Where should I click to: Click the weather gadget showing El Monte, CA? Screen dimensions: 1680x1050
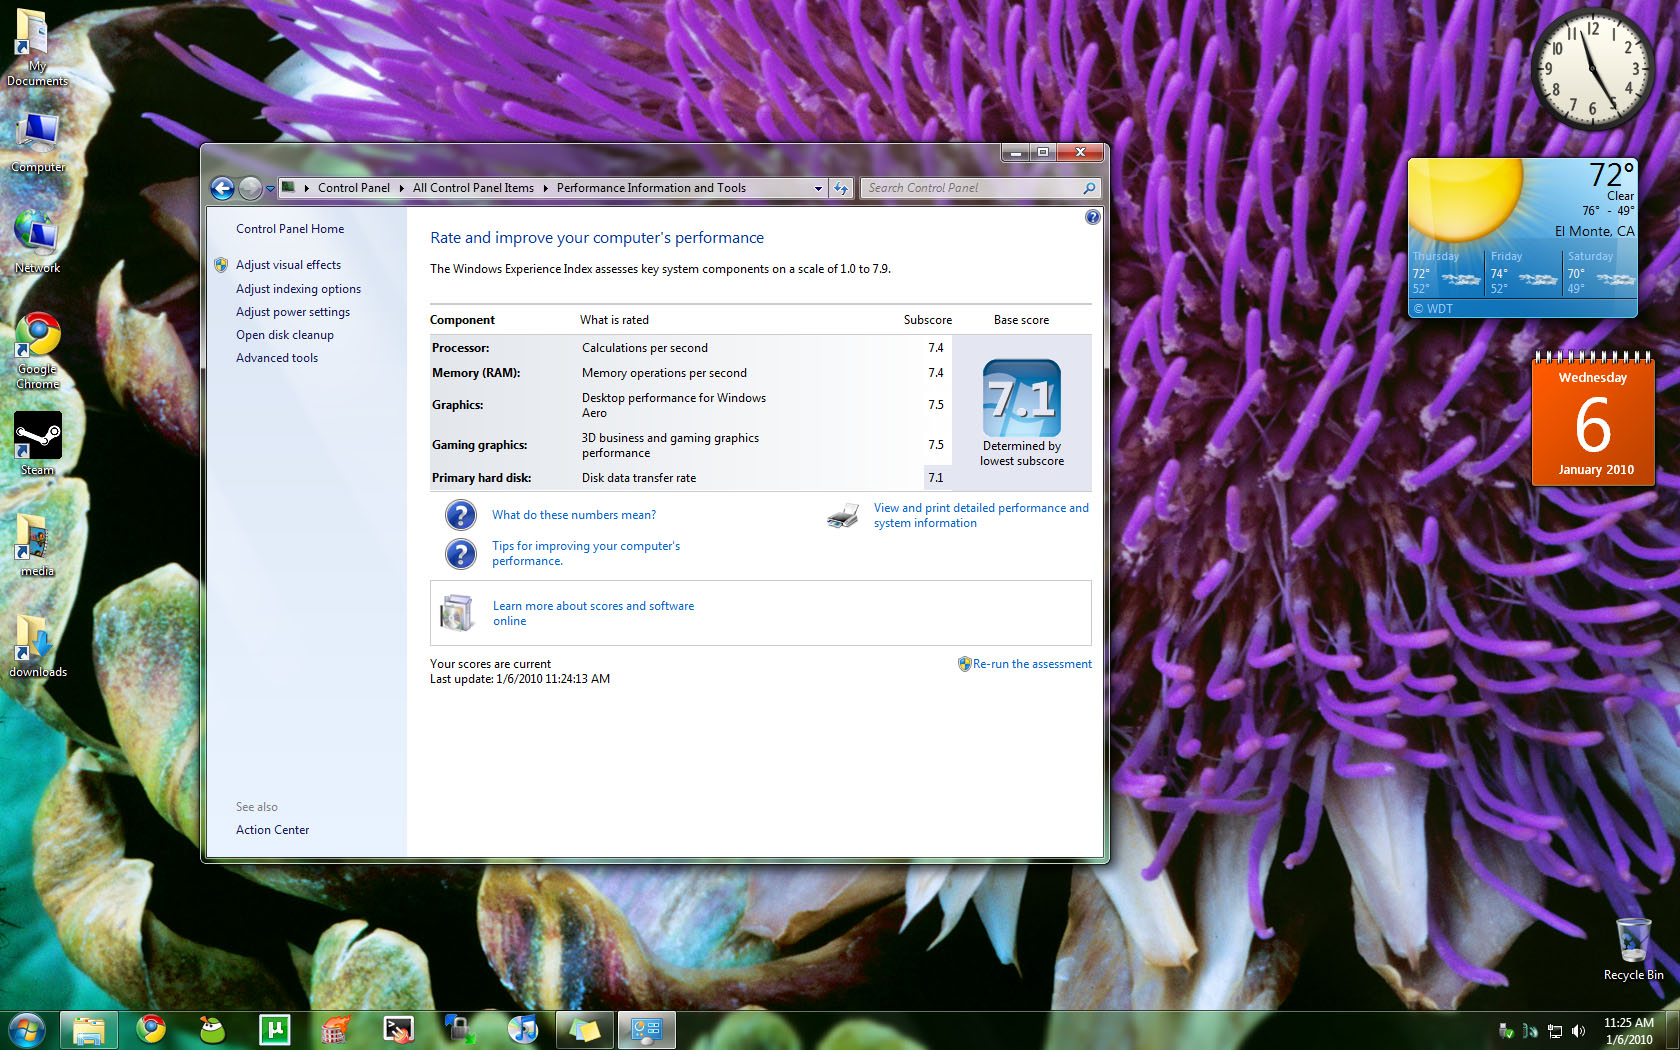click(x=1522, y=238)
